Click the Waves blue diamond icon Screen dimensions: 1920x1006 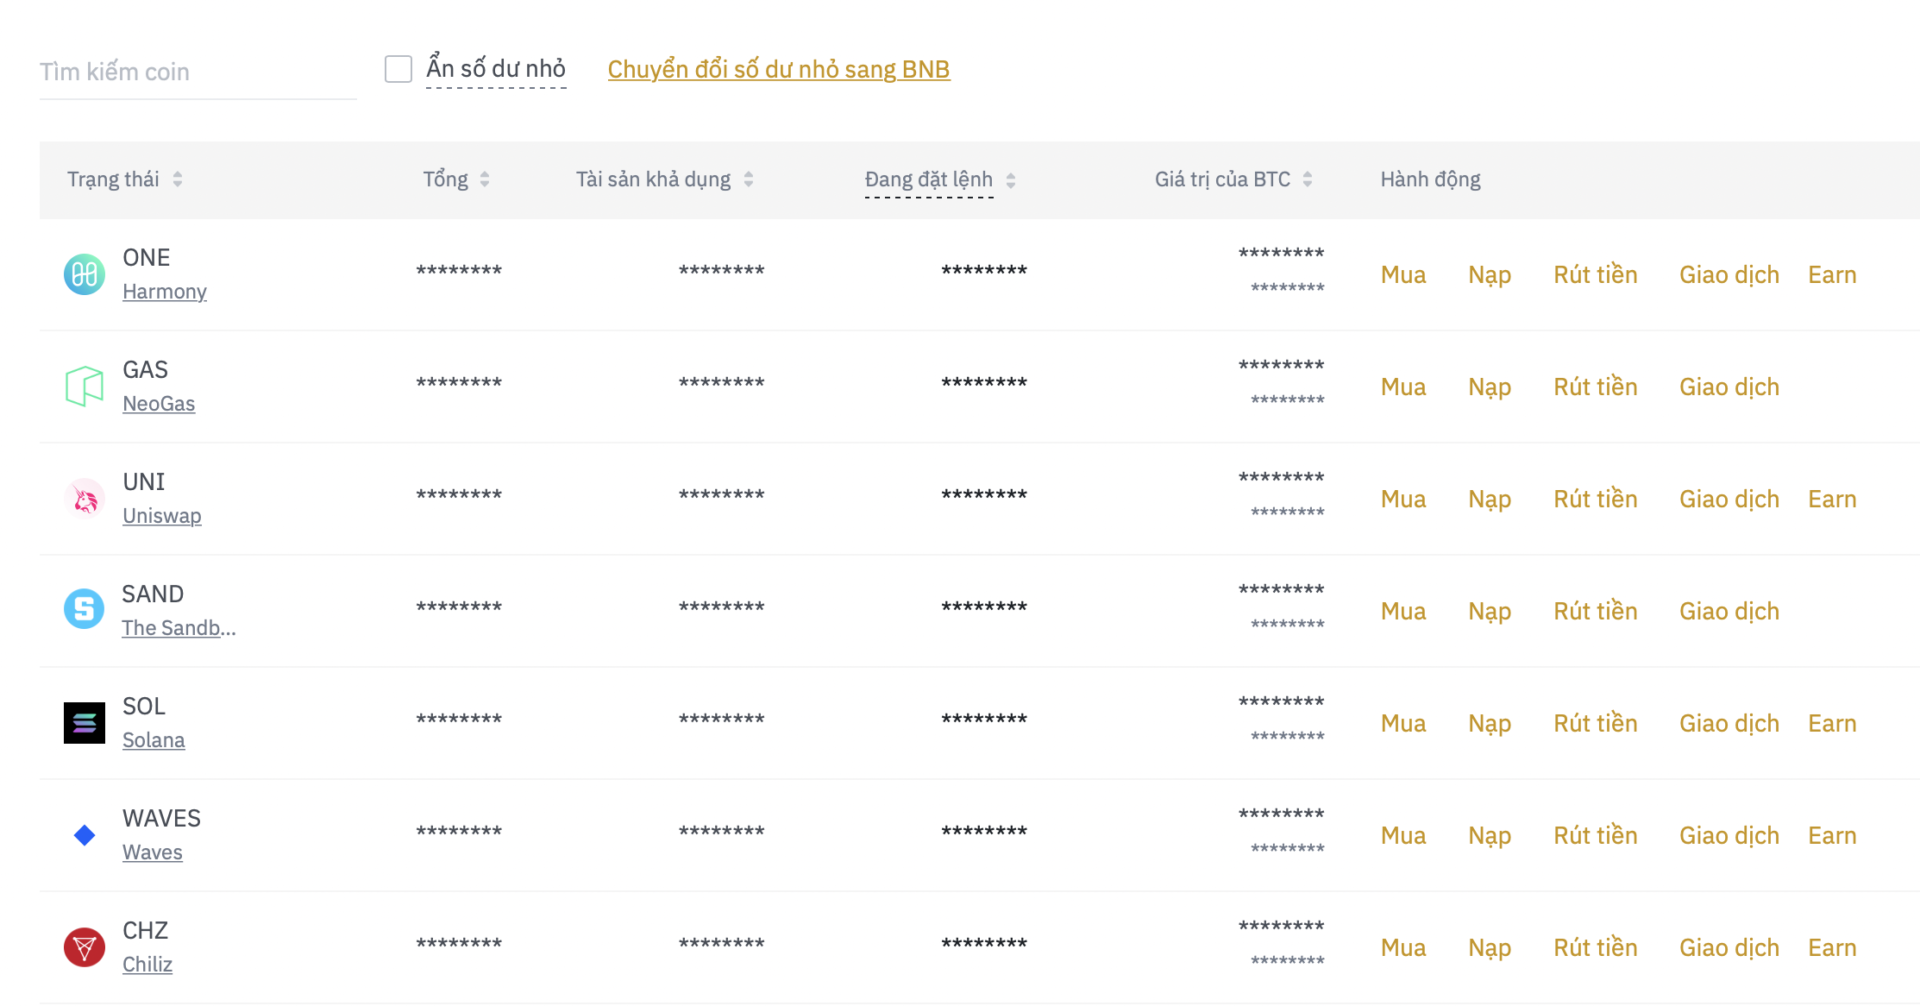(84, 835)
